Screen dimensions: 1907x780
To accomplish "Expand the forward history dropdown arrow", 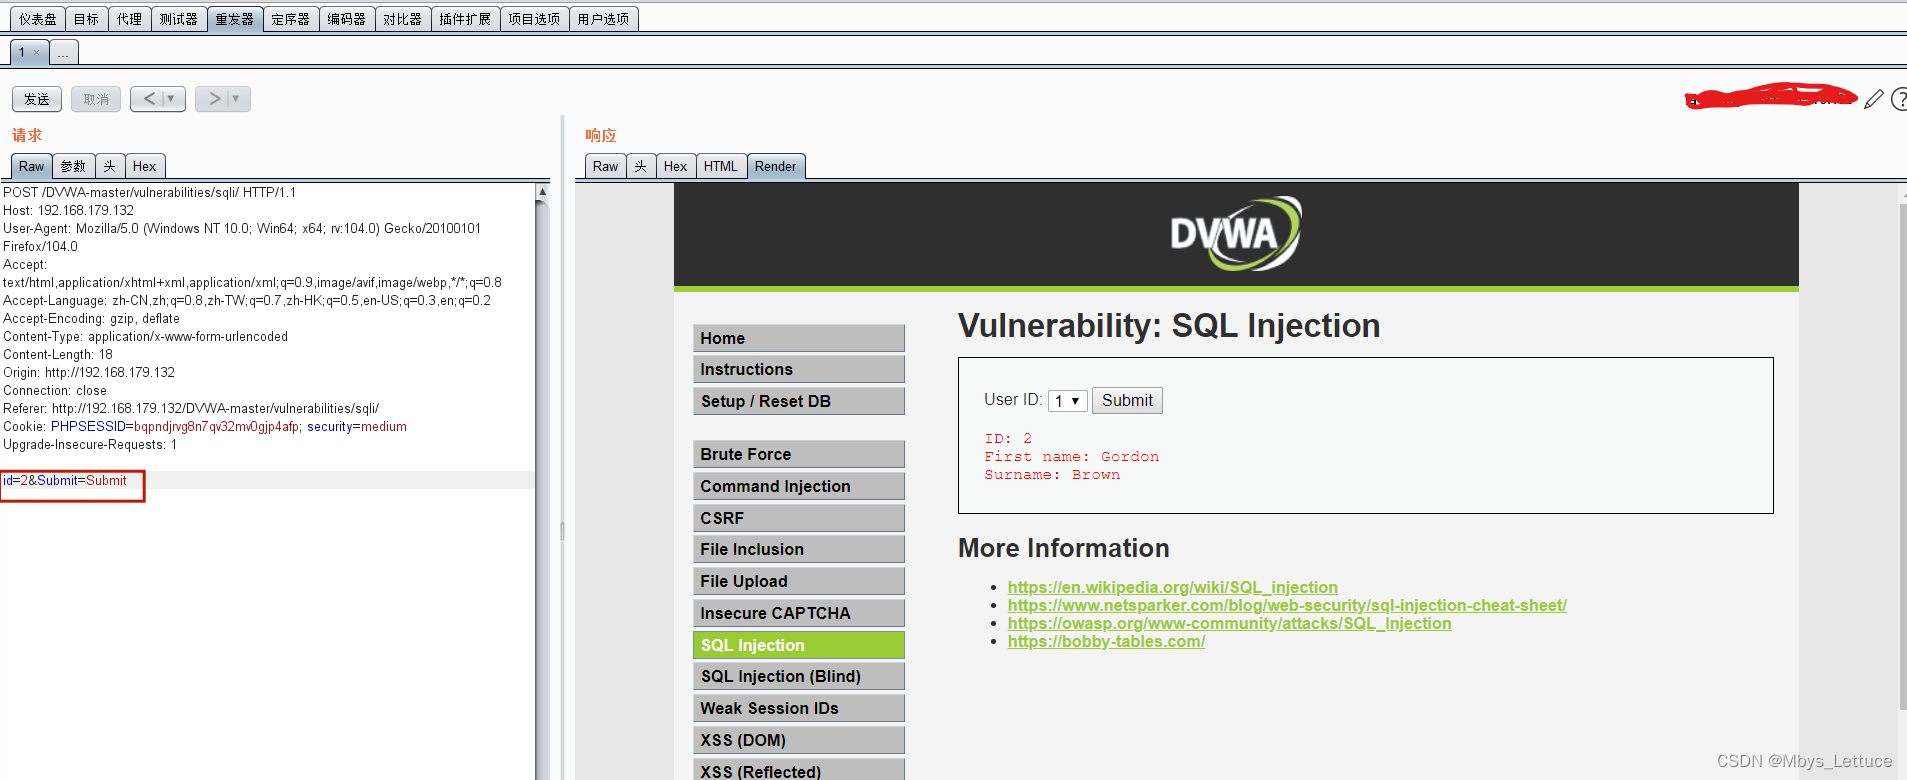I will [x=236, y=99].
